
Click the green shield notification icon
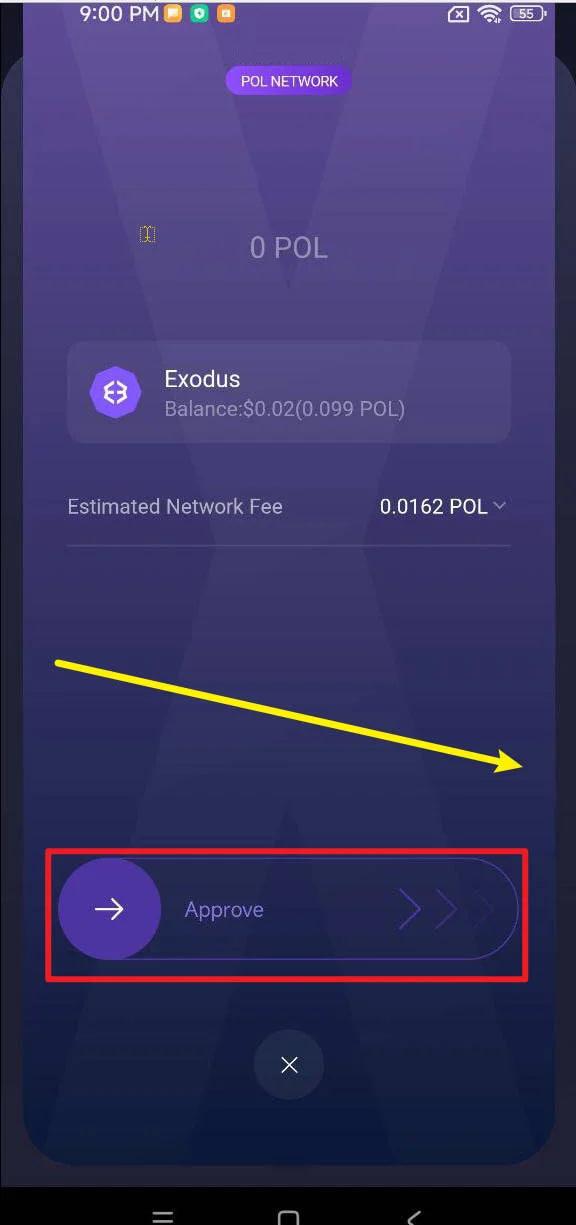pyautogui.click(x=200, y=14)
